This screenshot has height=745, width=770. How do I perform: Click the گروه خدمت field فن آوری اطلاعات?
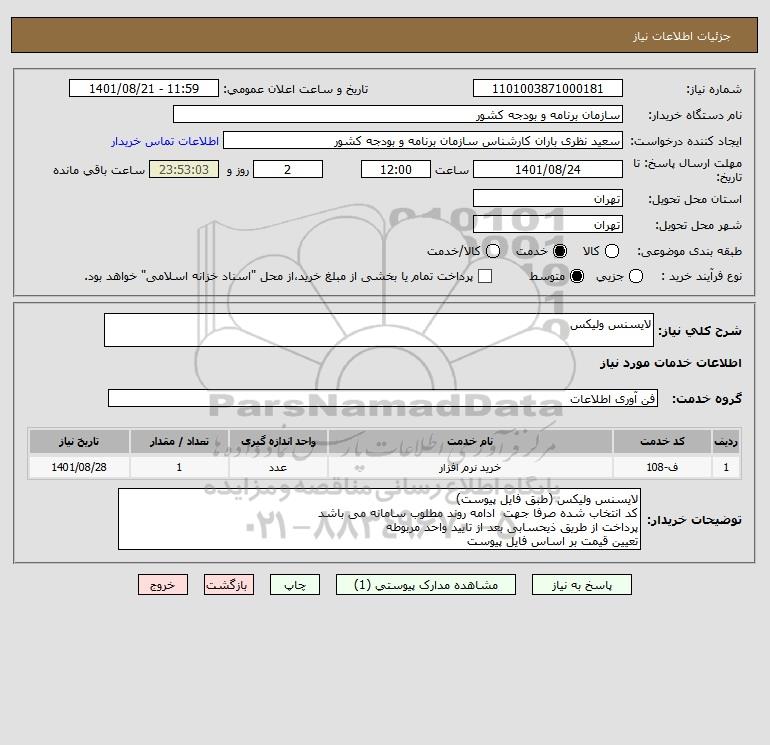[x=383, y=398]
